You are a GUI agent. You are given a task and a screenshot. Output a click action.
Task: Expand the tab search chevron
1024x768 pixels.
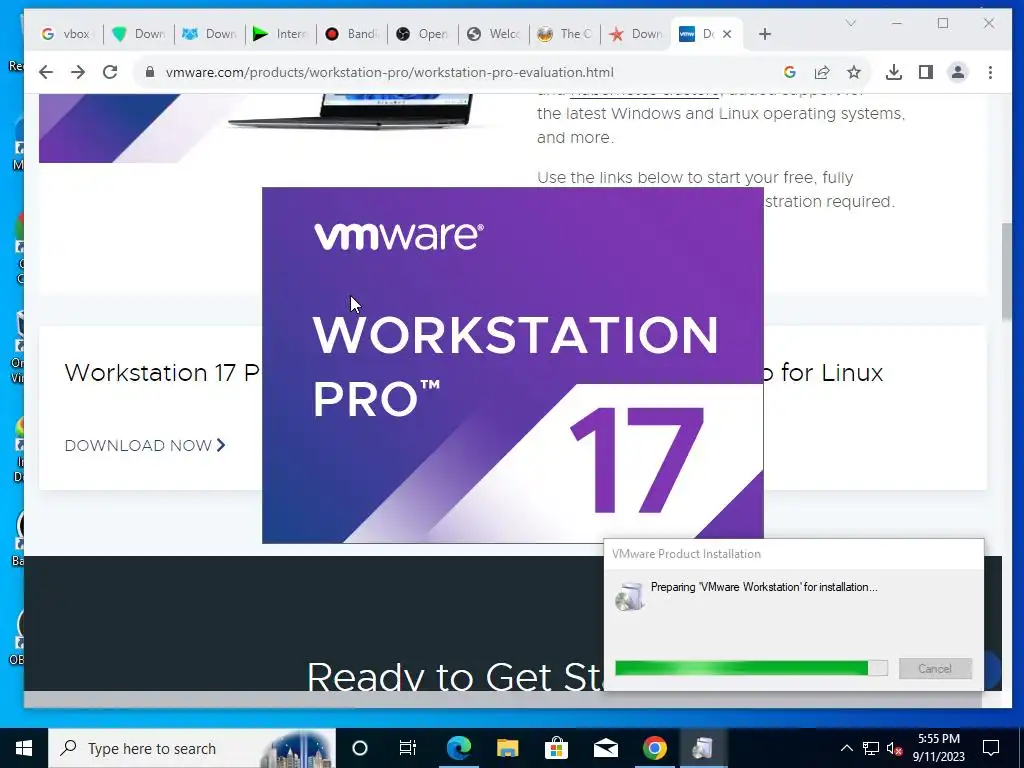pyautogui.click(x=850, y=24)
